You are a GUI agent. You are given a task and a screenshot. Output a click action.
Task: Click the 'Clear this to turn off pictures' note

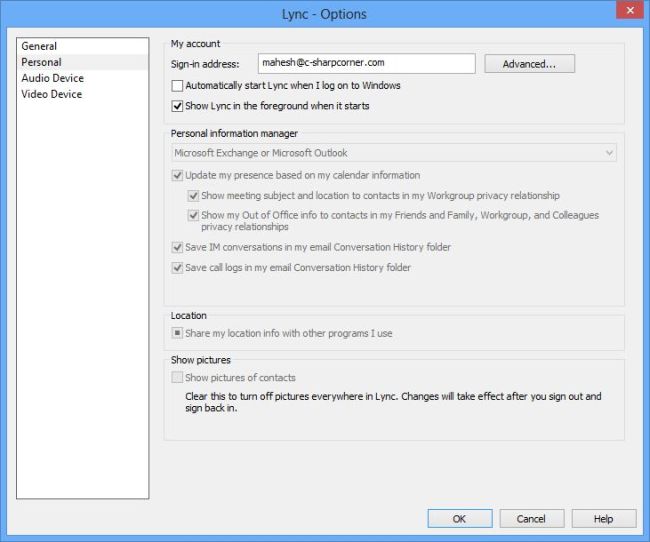tap(393, 402)
